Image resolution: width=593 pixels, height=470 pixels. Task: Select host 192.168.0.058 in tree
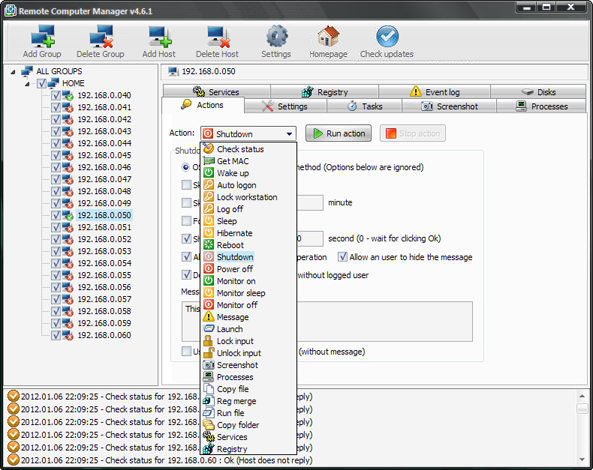(104, 311)
